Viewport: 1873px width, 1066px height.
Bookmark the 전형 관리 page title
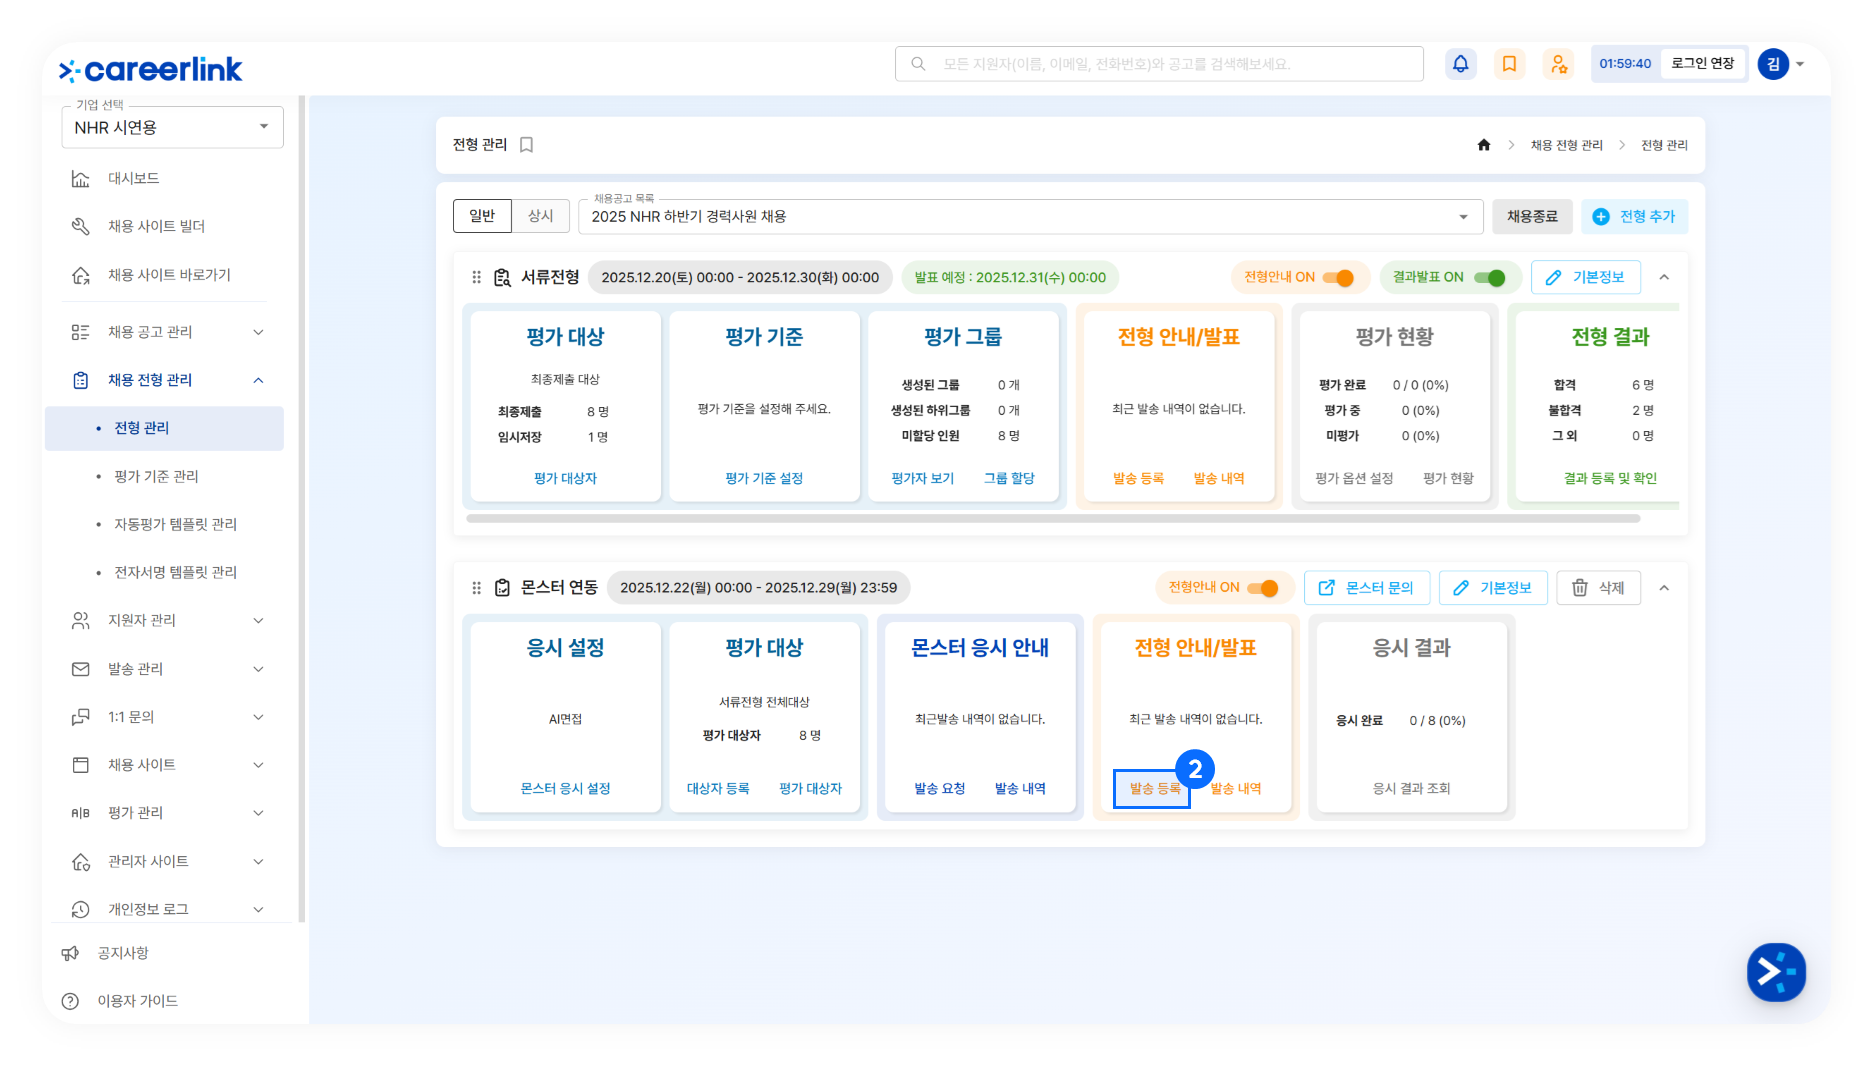(527, 145)
